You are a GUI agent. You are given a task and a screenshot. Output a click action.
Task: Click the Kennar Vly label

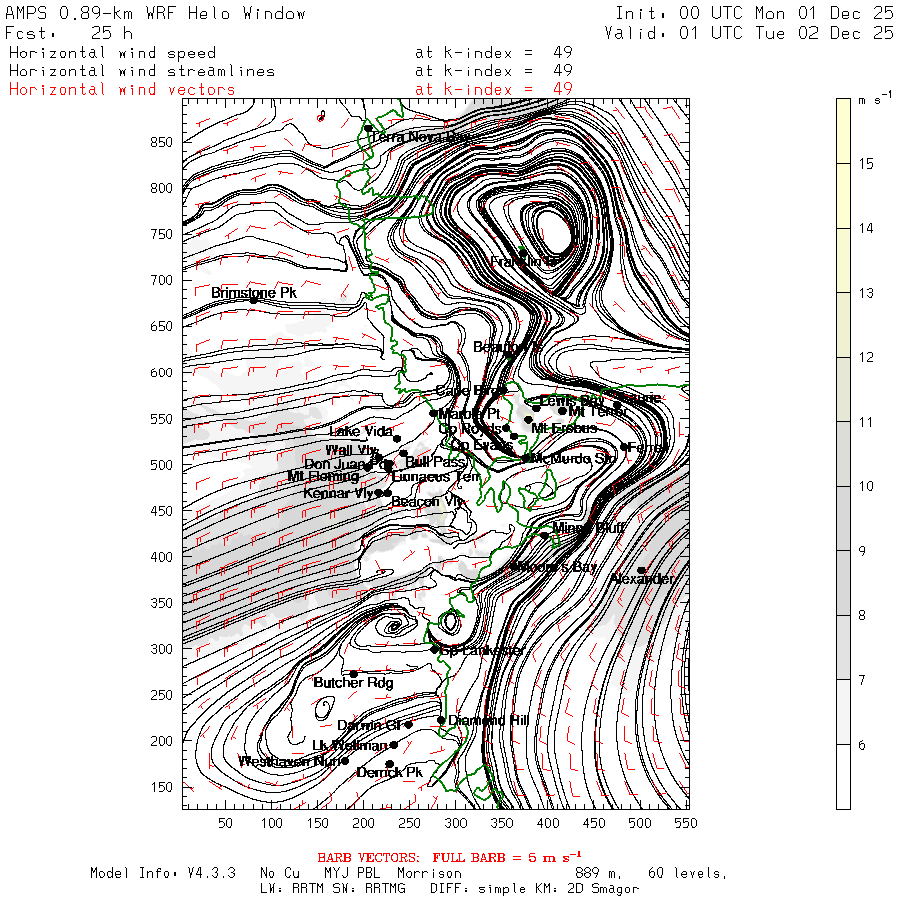(339, 493)
